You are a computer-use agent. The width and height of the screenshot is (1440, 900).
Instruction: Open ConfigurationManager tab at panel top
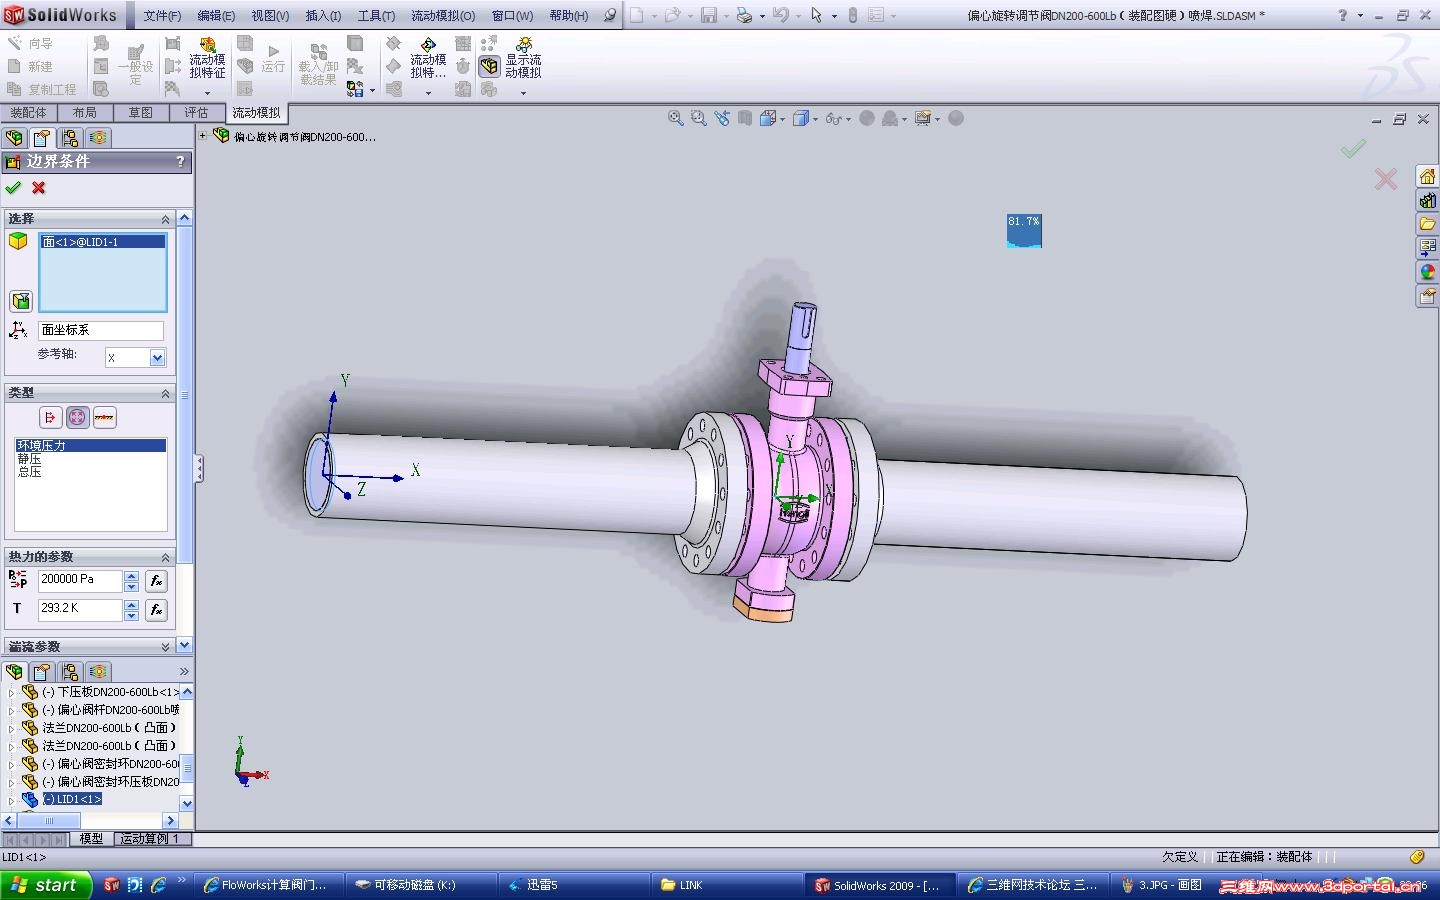[x=69, y=138]
